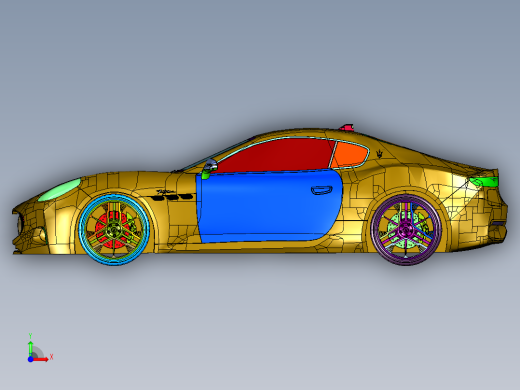520x390 pixels.
Task: Select the side mirror near windshield
Action: coord(209,168)
